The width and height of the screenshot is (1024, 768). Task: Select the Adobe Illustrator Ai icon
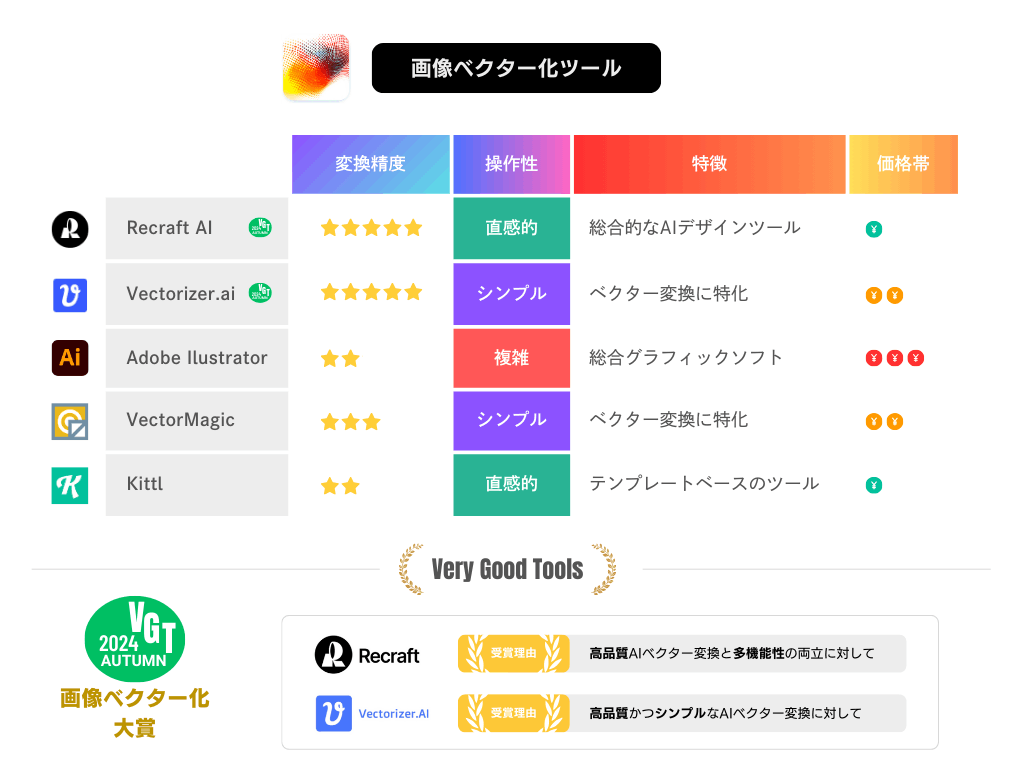pyautogui.click(x=70, y=358)
